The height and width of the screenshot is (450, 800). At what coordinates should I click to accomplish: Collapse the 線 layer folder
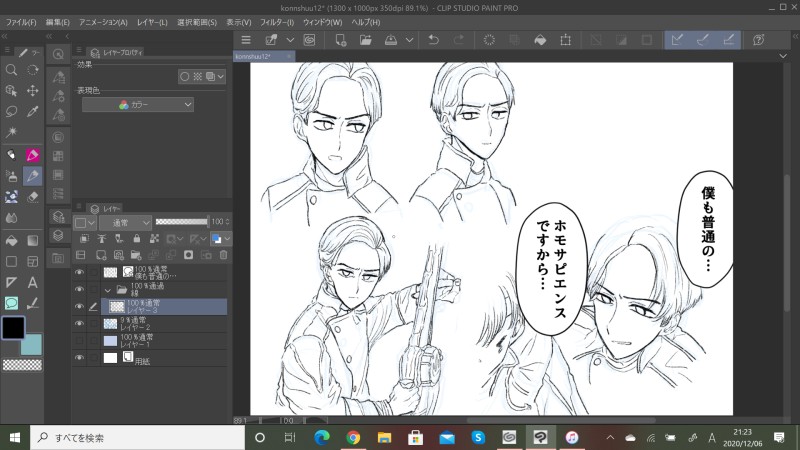click(x=108, y=290)
